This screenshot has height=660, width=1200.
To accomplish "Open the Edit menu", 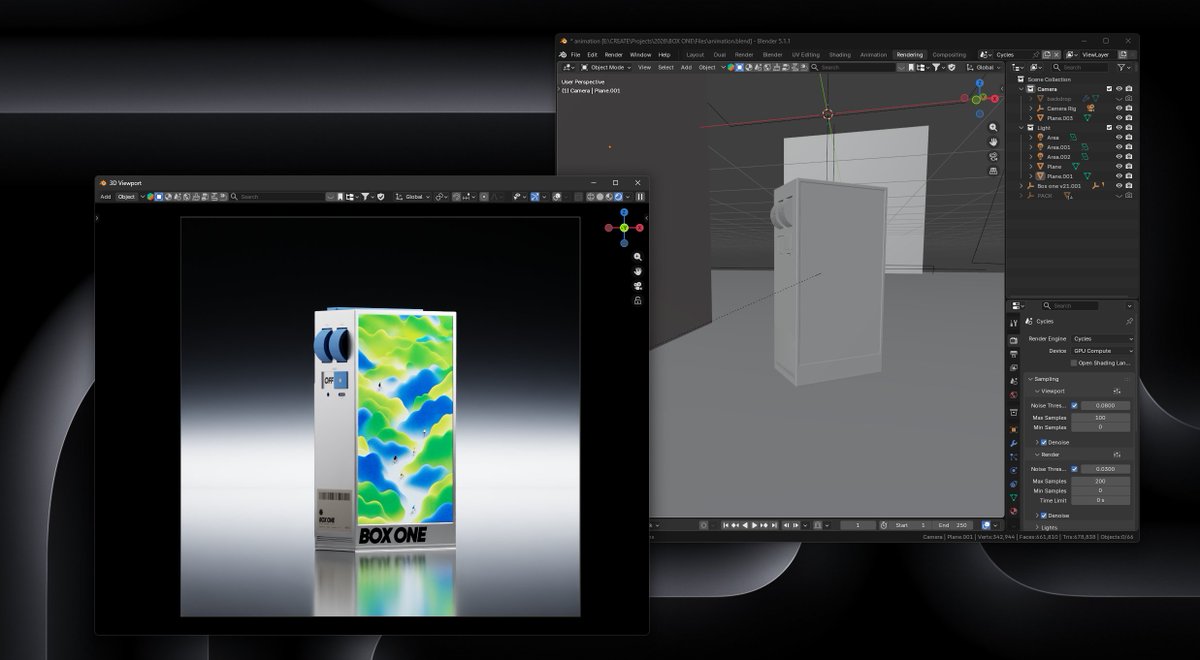I will (x=592, y=55).
